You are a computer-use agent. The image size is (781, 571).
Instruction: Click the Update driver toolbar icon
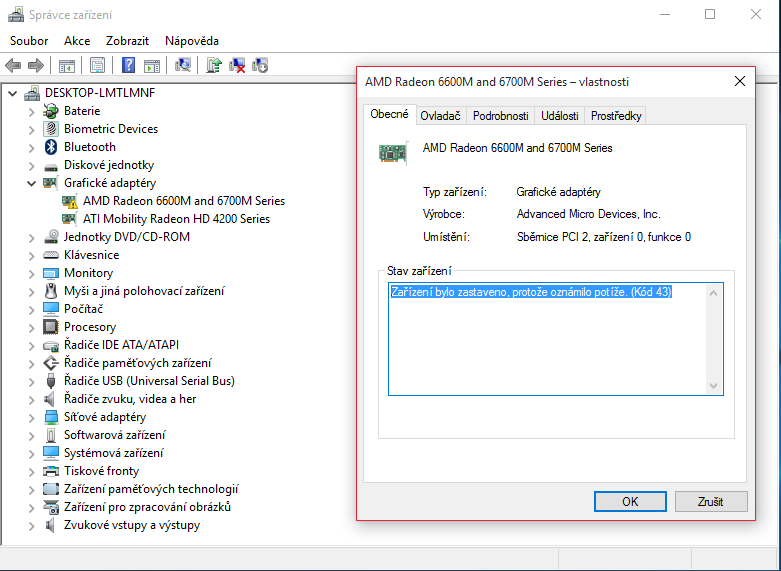pos(214,65)
